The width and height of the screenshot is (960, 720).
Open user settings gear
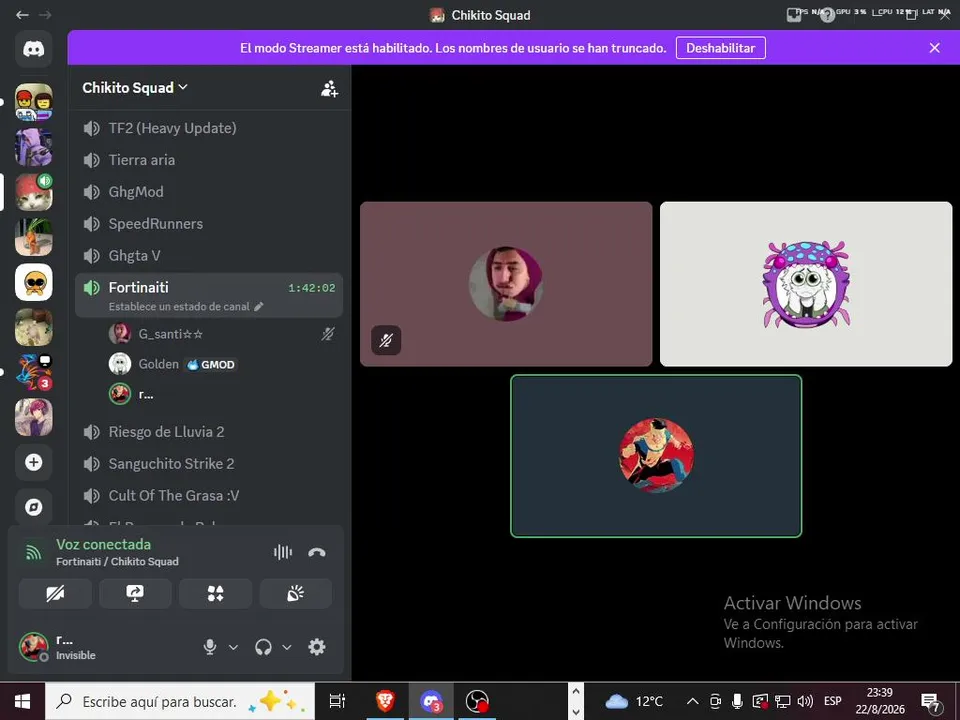(x=317, y=647)
